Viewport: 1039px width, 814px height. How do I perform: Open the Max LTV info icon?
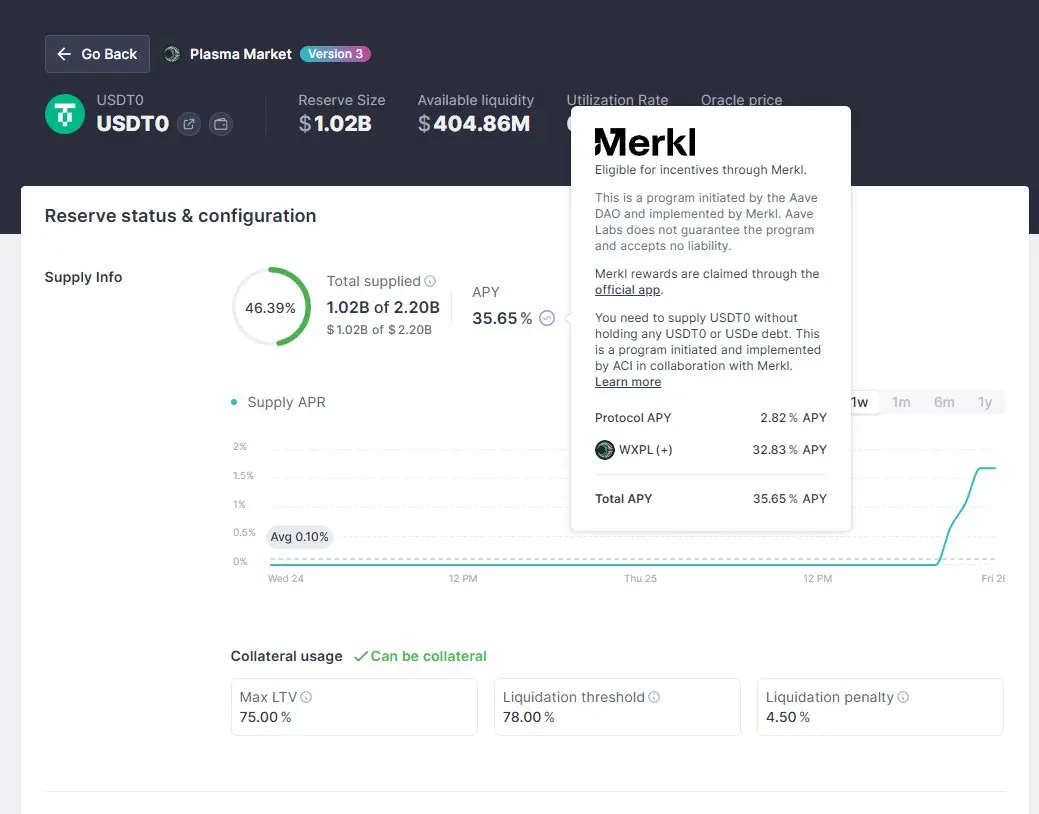306,697
